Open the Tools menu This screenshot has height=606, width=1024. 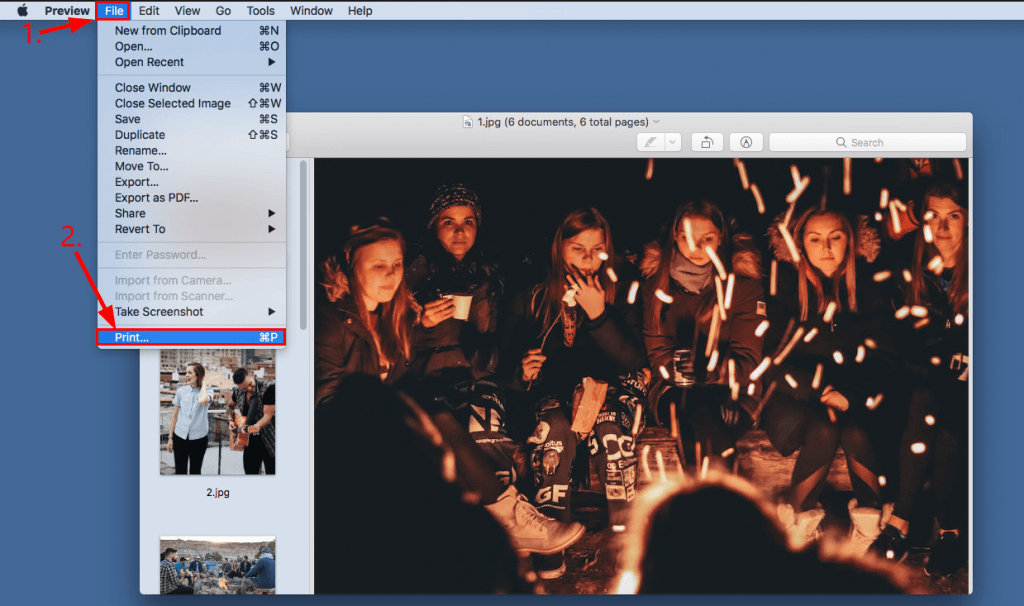pos(261,10)
